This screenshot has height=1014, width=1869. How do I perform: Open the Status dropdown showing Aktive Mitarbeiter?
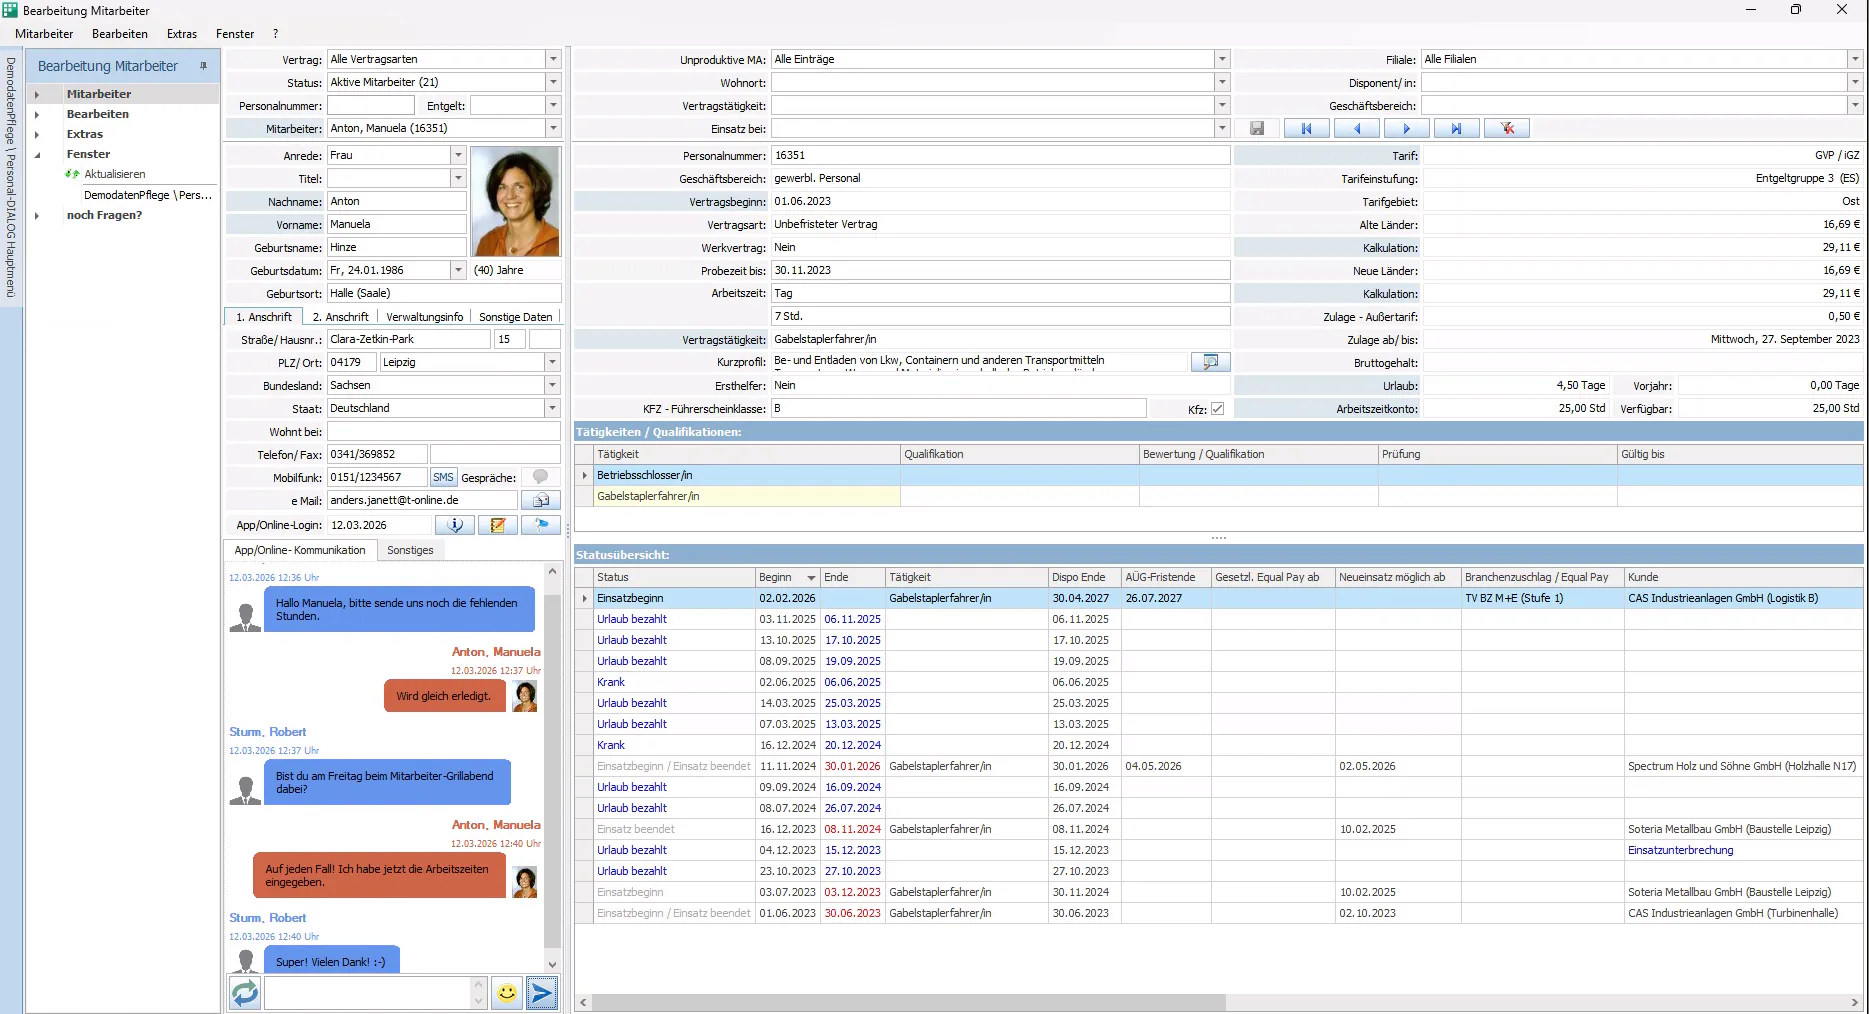click(553, 82)
